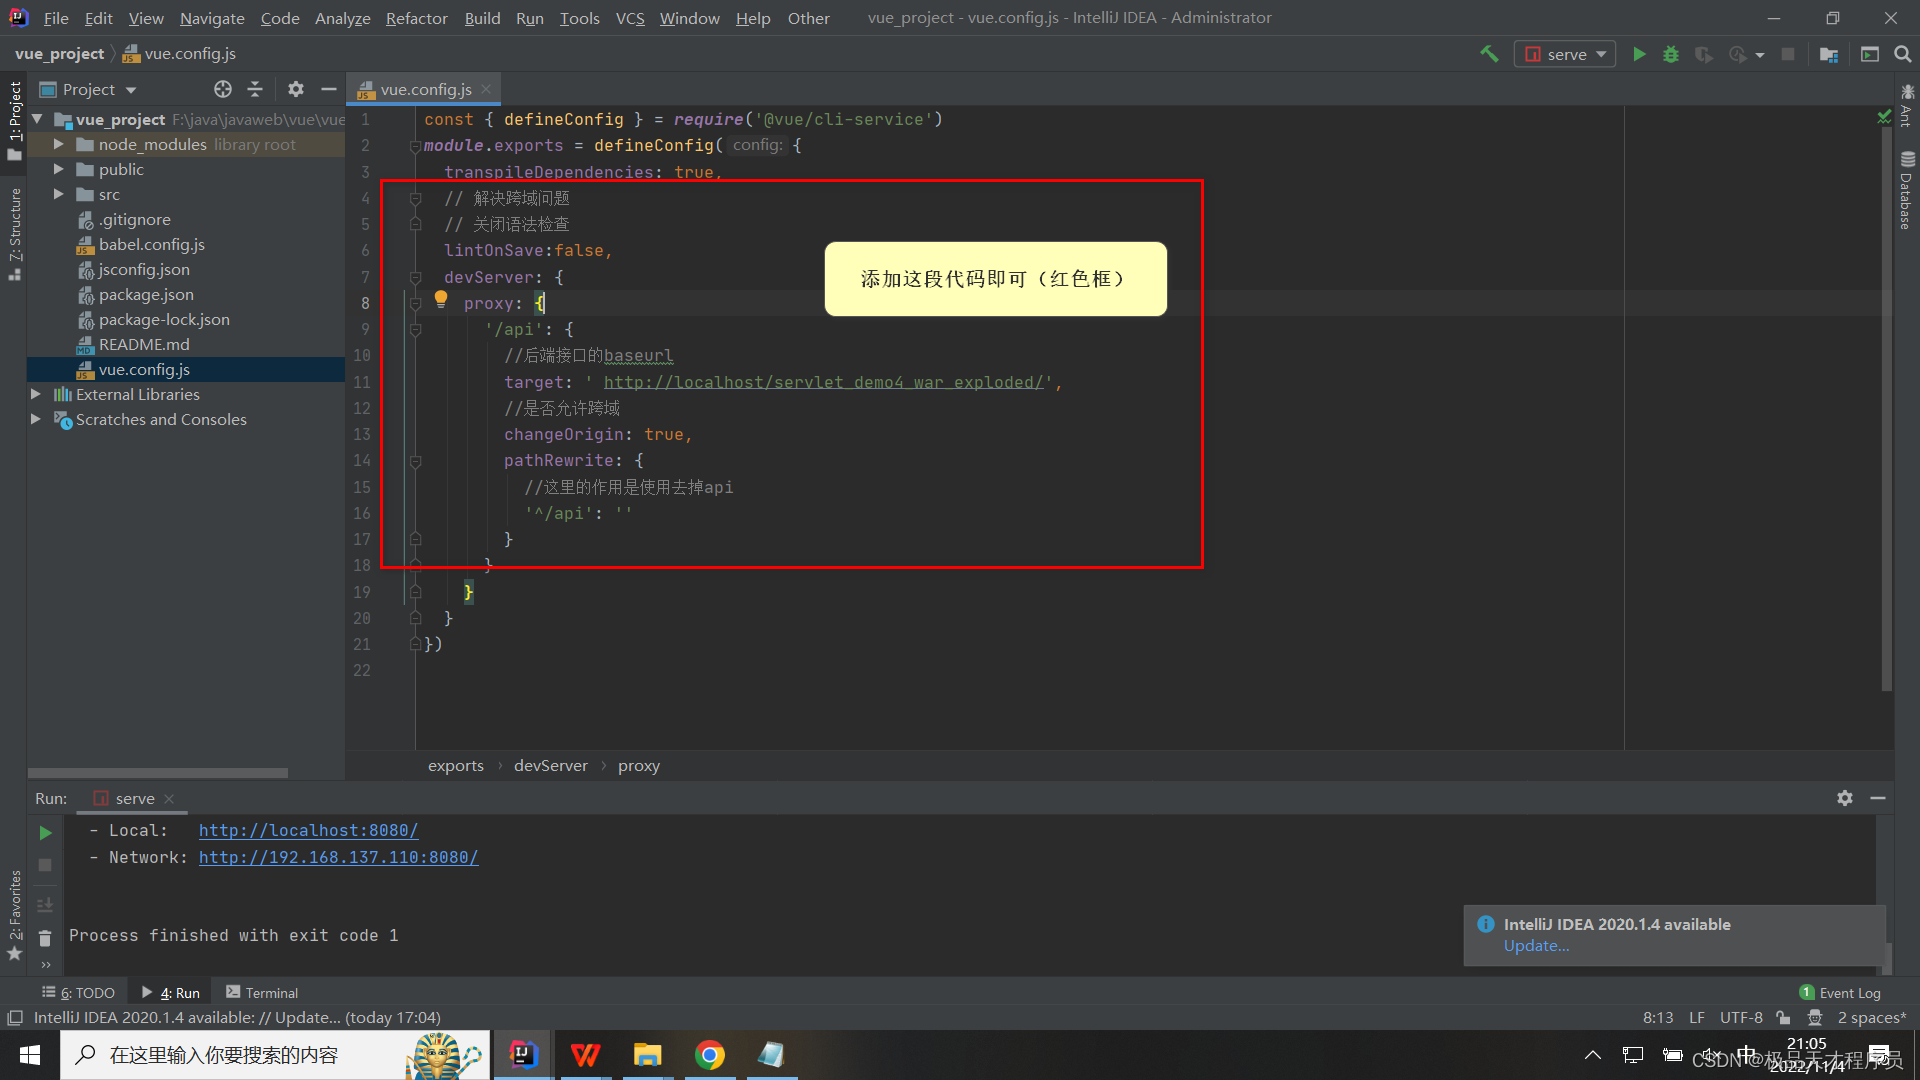Screen dimensions: 1920x1080
Task: Toggle the Database tool window
Action: [x=1907, y=190]
